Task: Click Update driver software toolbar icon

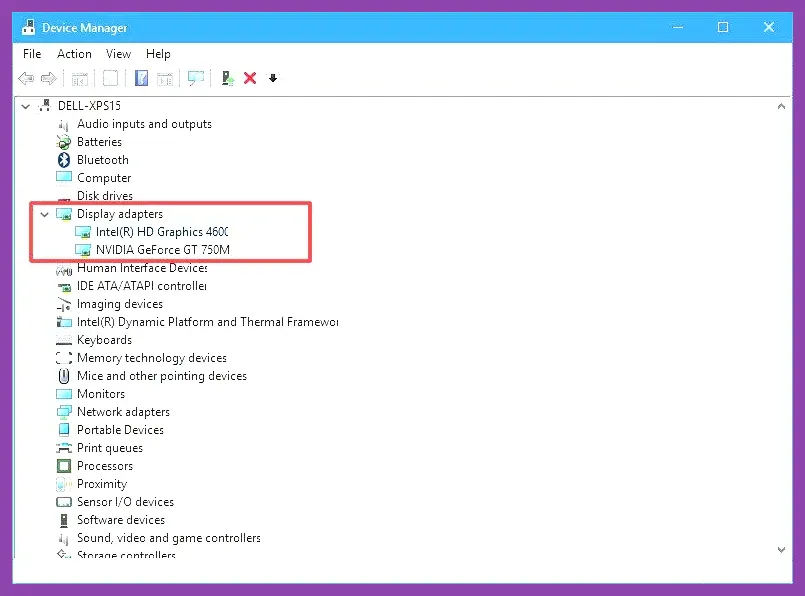Action: tap(227, 79)
